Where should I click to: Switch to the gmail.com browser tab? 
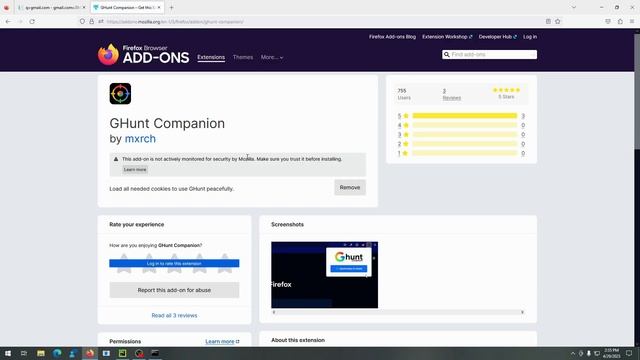pos(52,7)
